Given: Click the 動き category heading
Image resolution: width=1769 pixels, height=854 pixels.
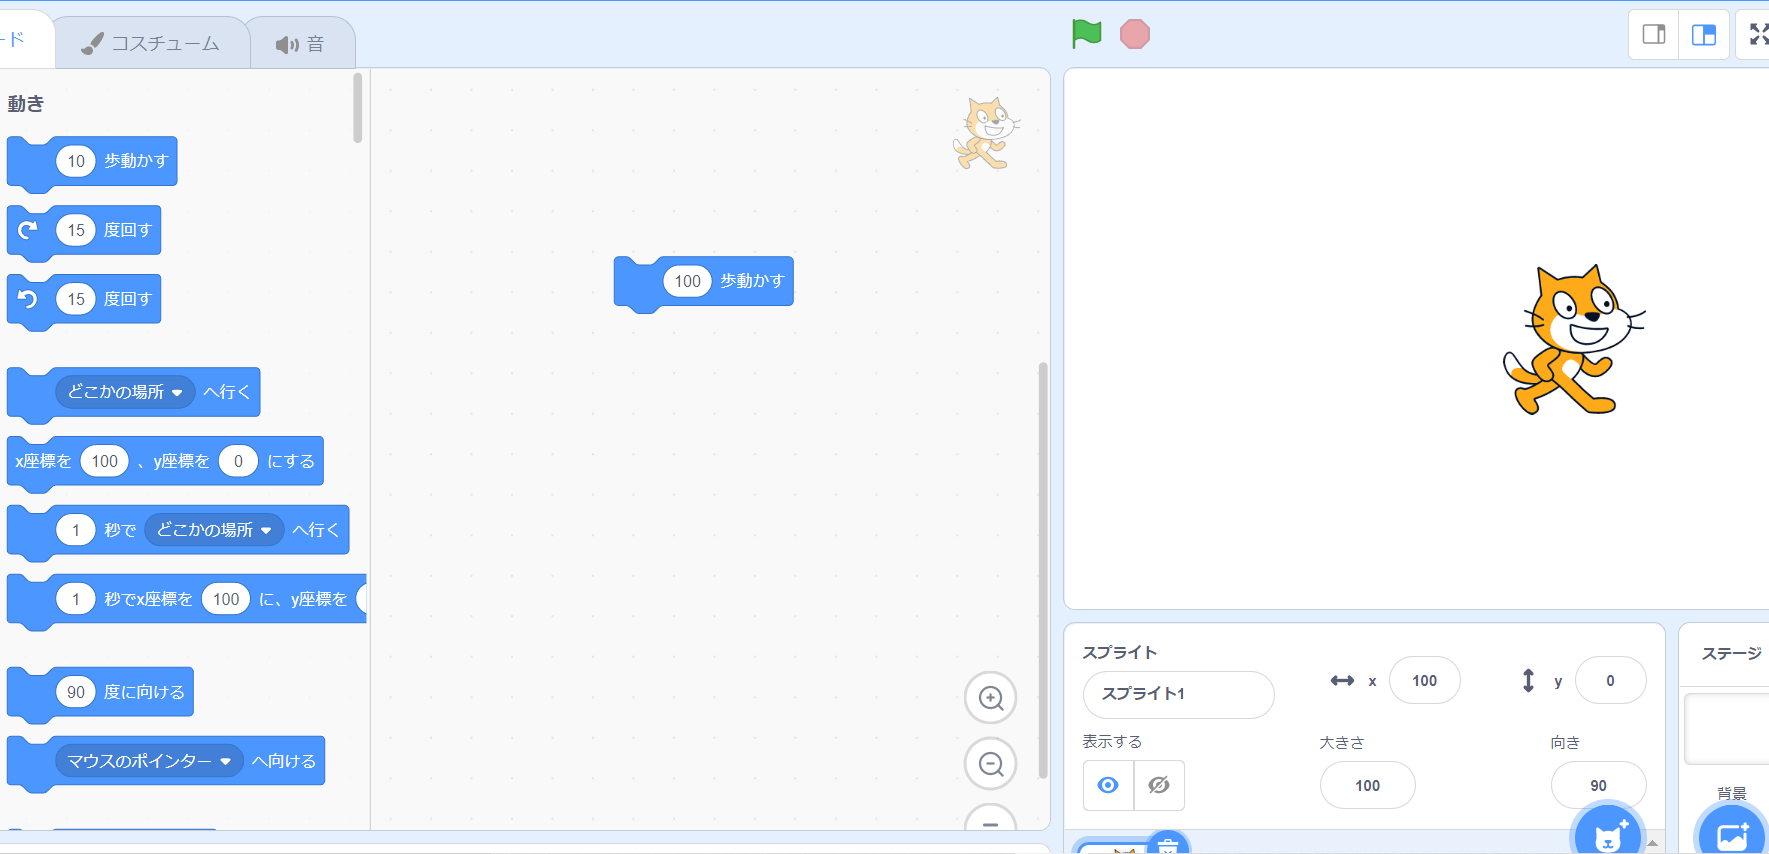Looking at the screenshot, I should click(26, 104).
